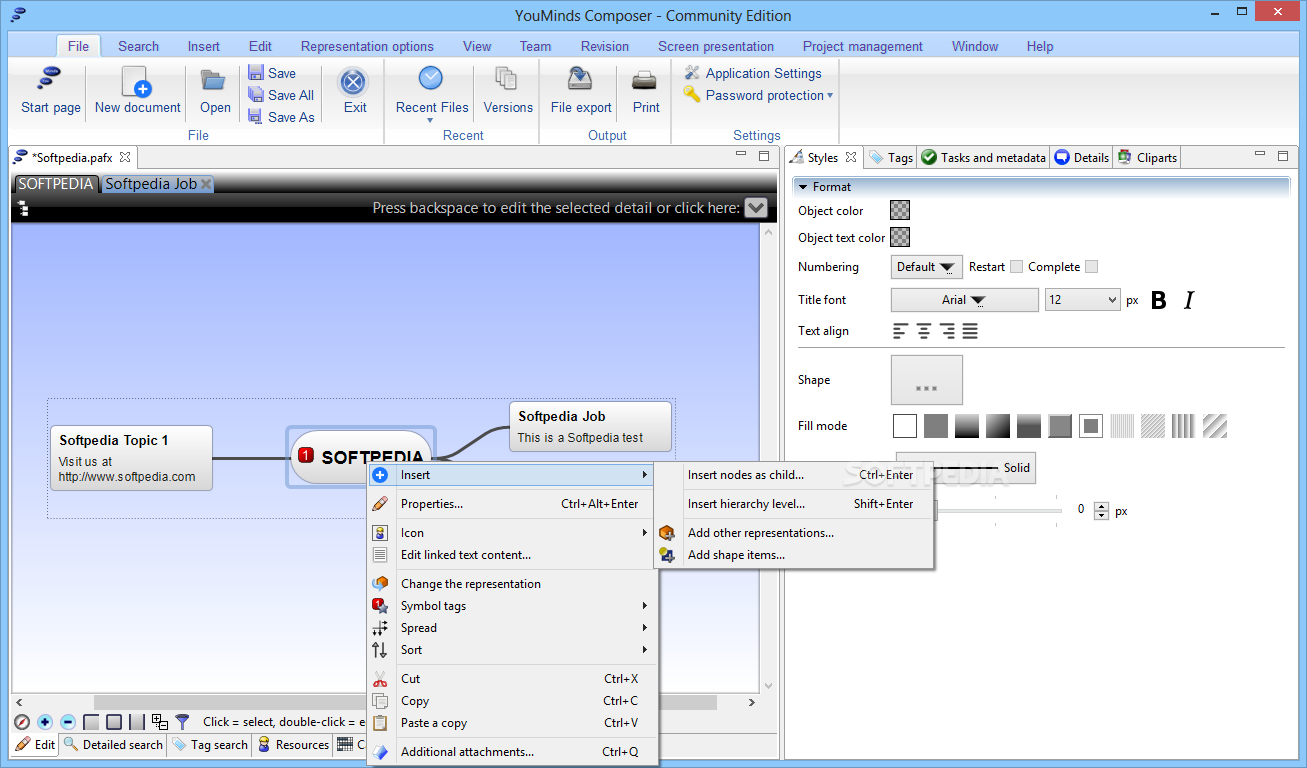Open Properties... from the context menu

point(512,504)
